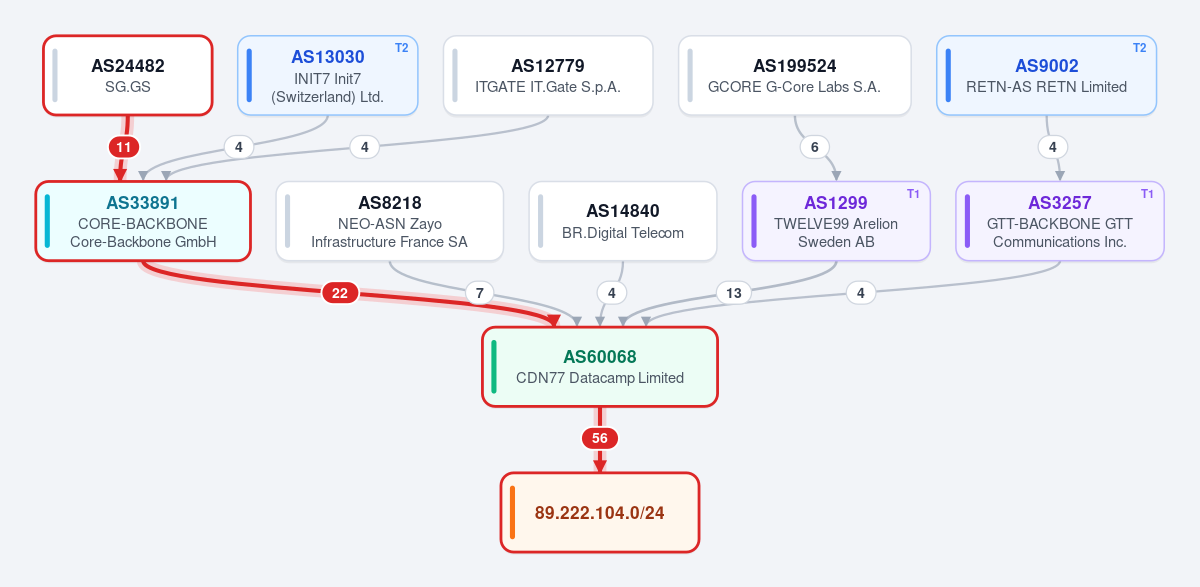Click the 13 edge count badge
Screen dimensions: 1200x587
click(x=734, y=293)
